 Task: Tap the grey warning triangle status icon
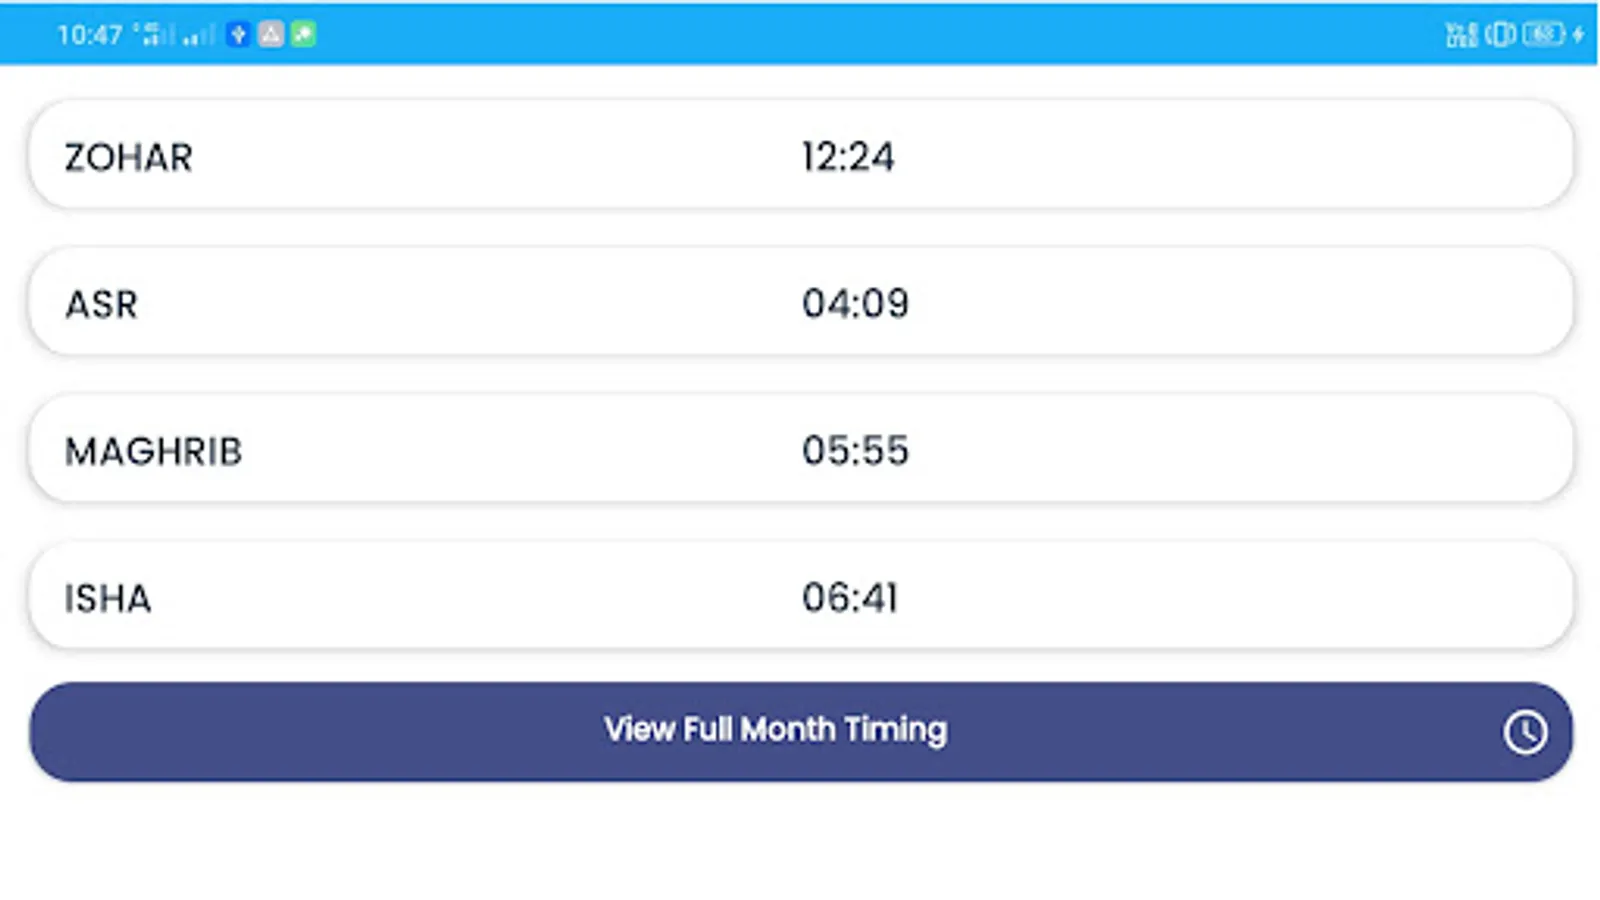(271, 35)
